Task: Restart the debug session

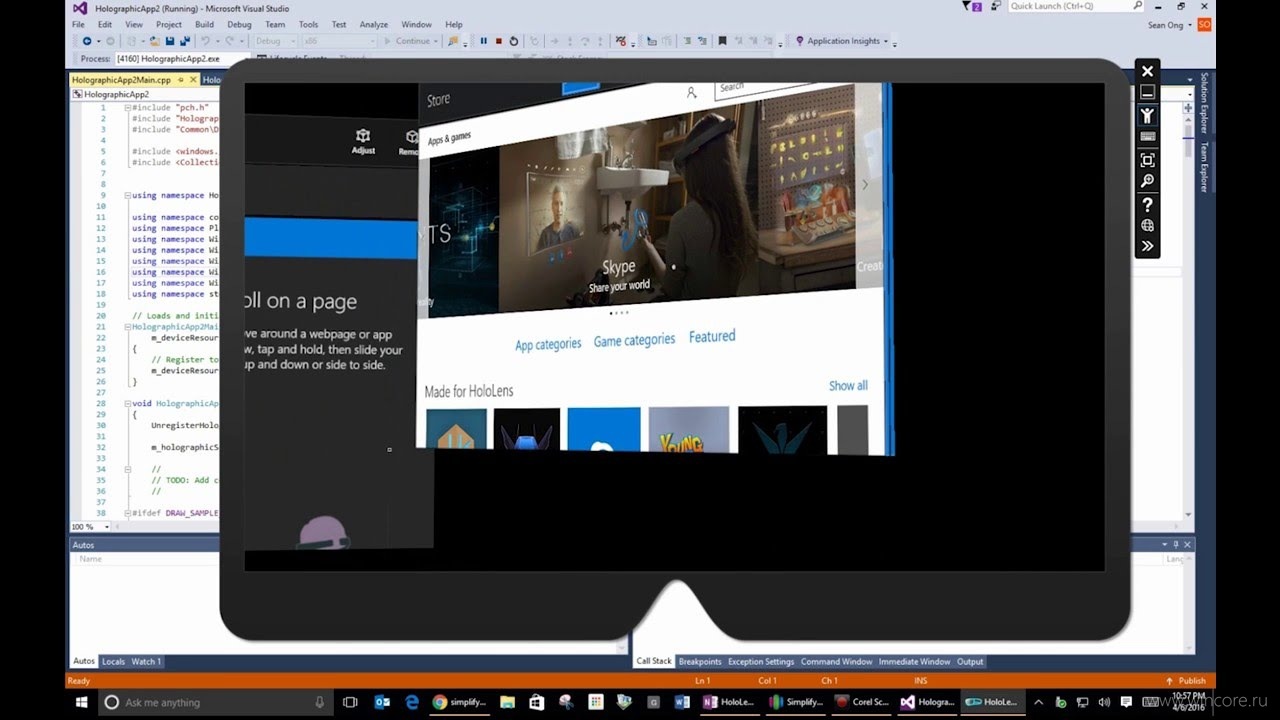Action: pos(514,41)
